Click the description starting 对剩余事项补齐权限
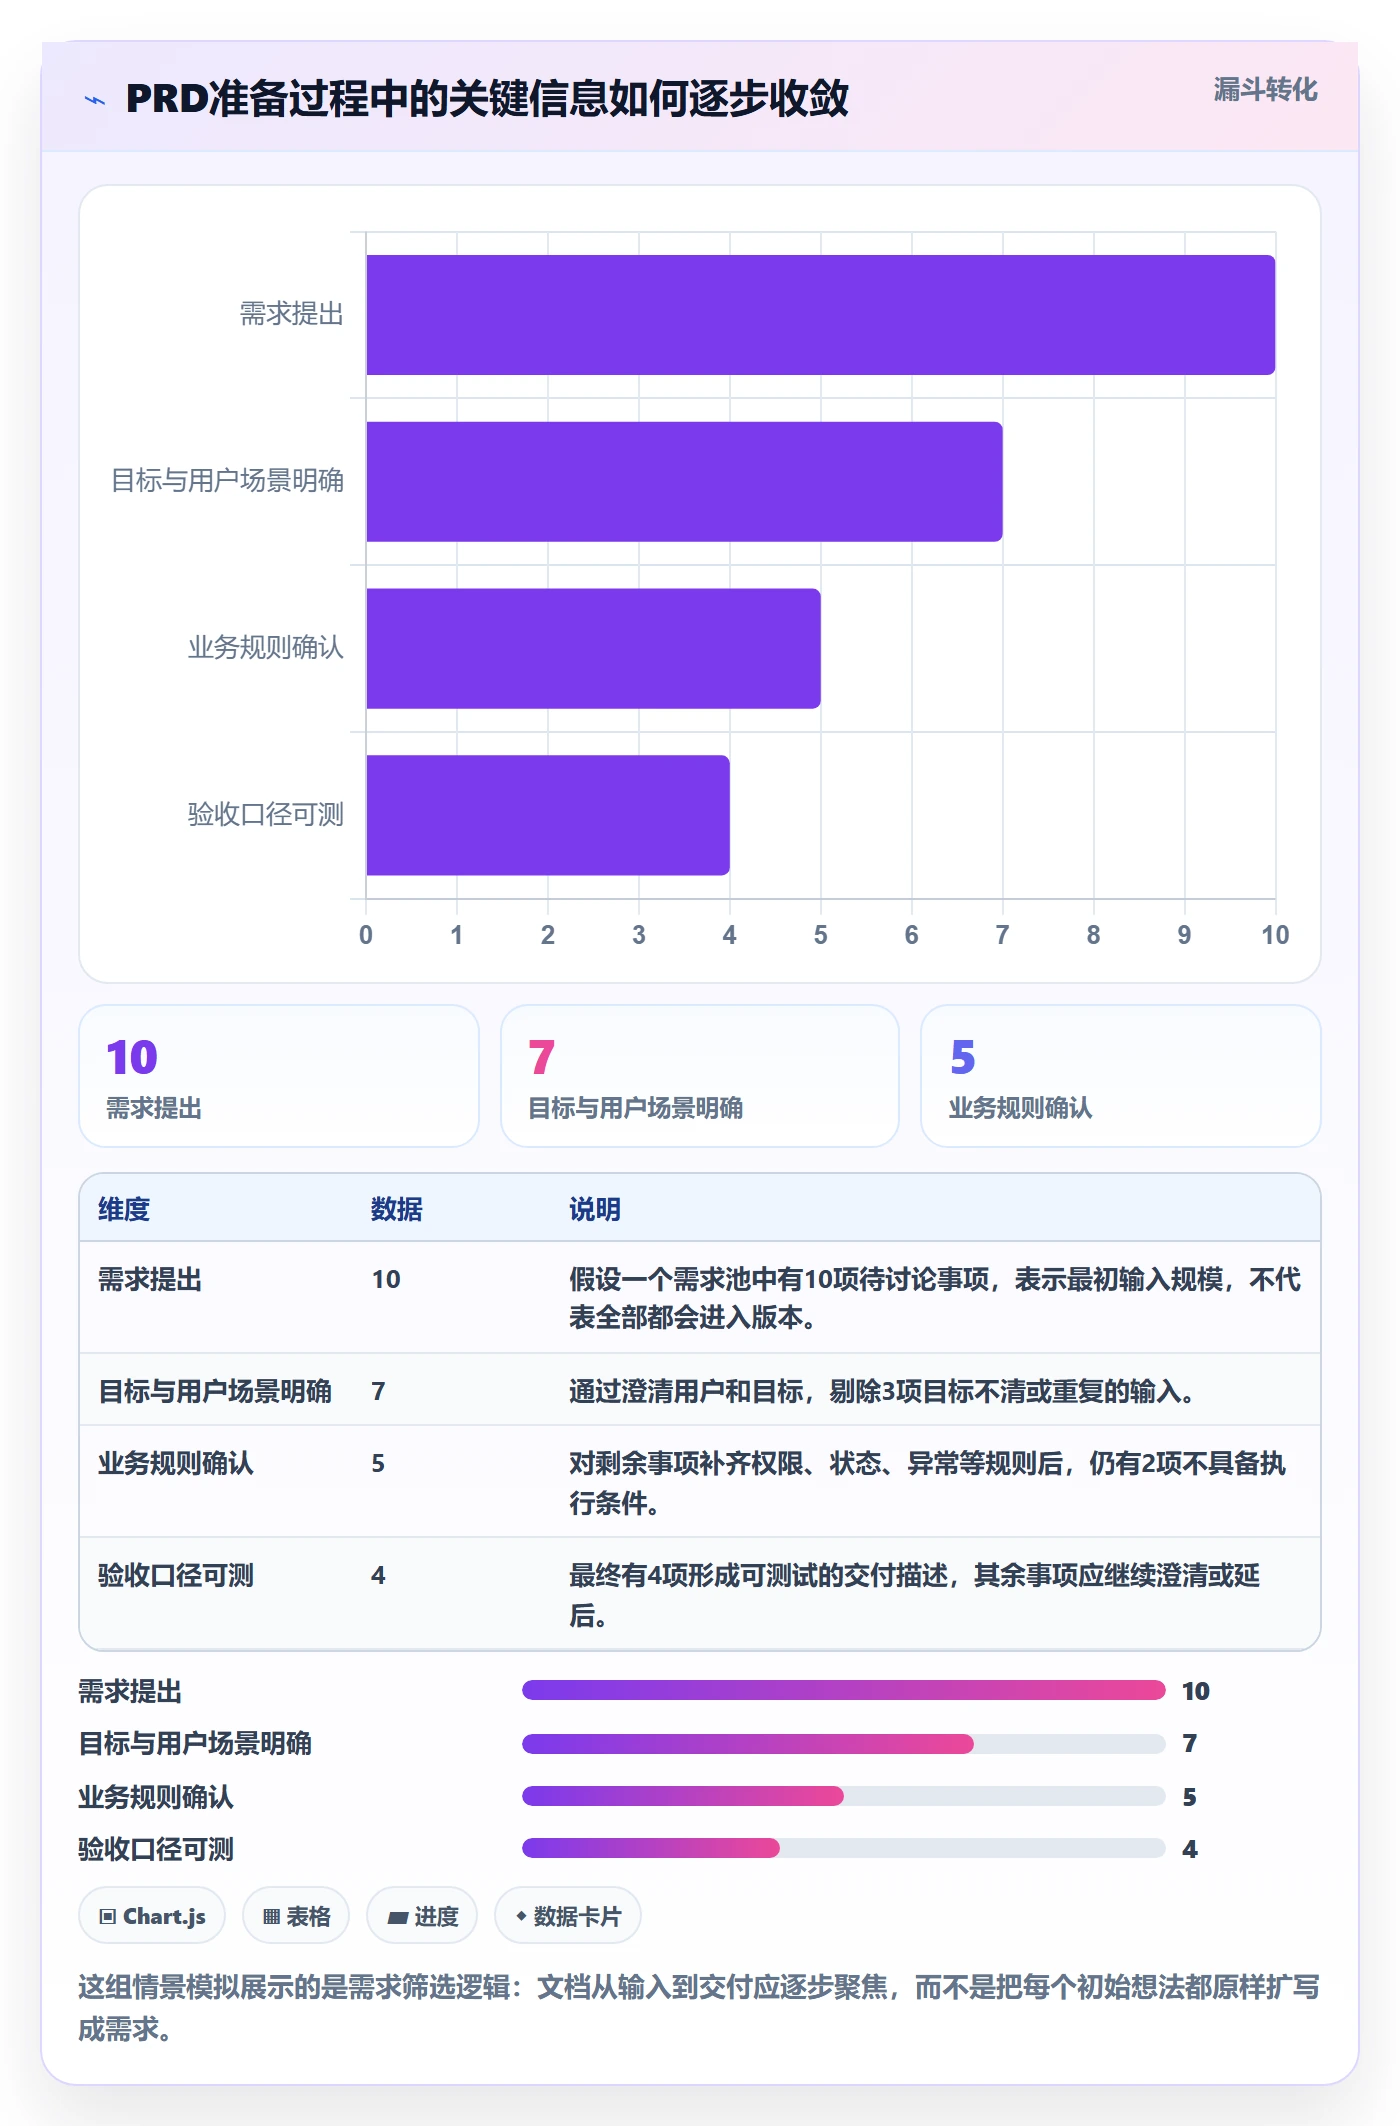The image size is (1400, 2126). coord(927,1483)
